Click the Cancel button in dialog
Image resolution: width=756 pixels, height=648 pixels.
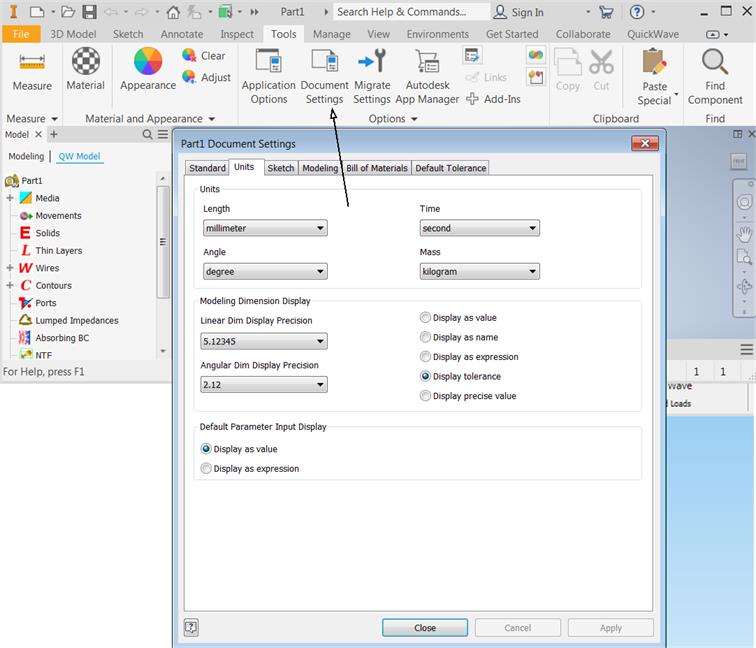[517, 628]
